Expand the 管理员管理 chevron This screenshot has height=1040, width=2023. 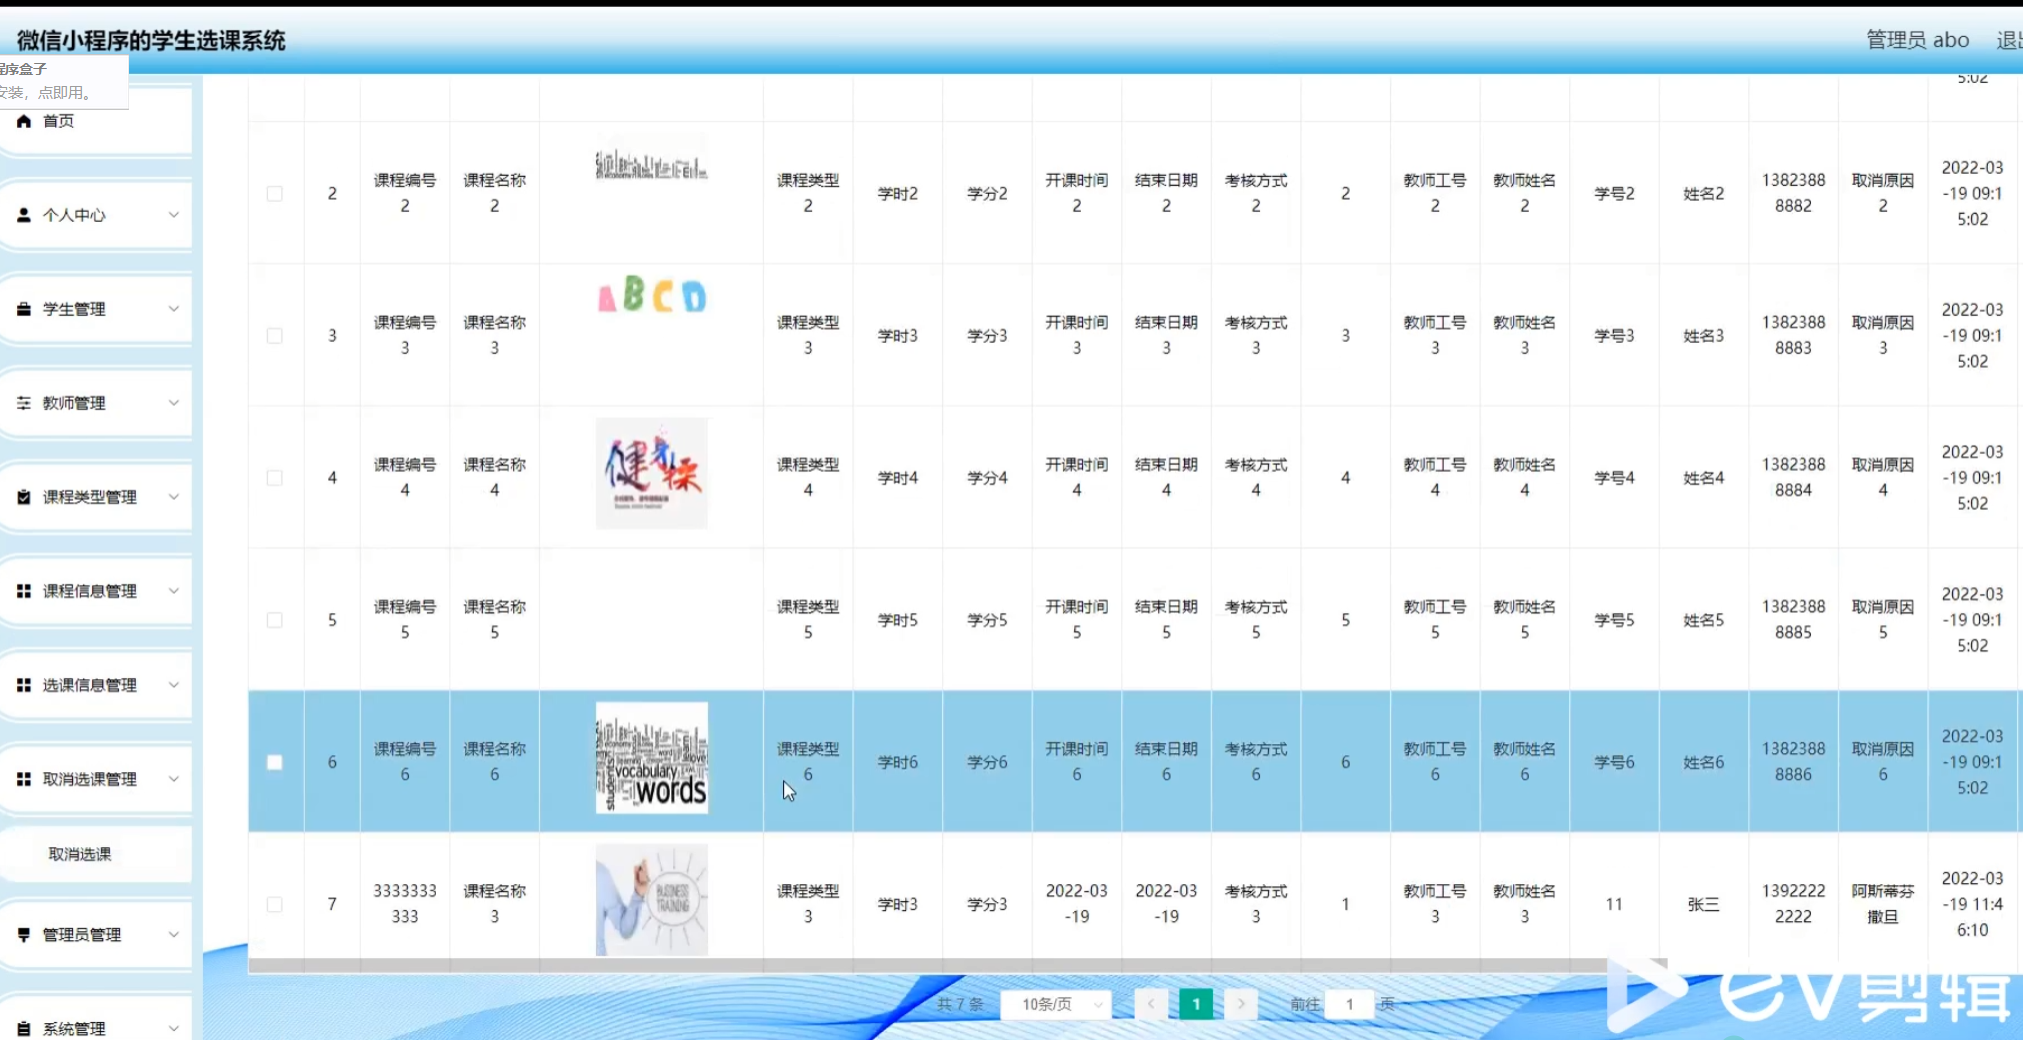click(173, 934)
